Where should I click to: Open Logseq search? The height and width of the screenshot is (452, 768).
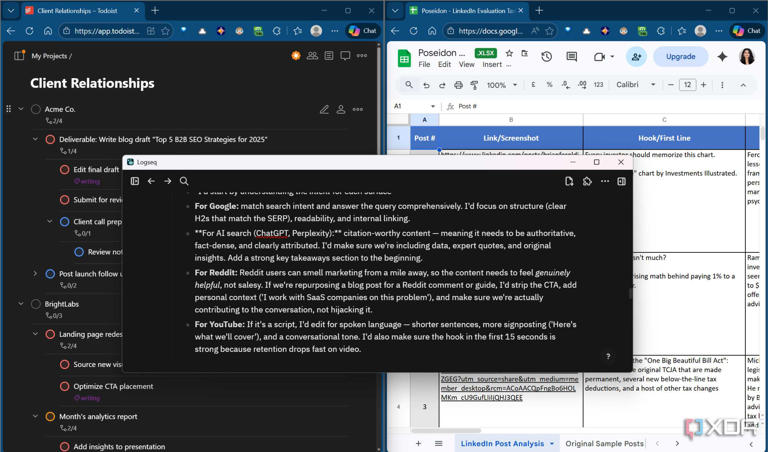coord(184,181)
